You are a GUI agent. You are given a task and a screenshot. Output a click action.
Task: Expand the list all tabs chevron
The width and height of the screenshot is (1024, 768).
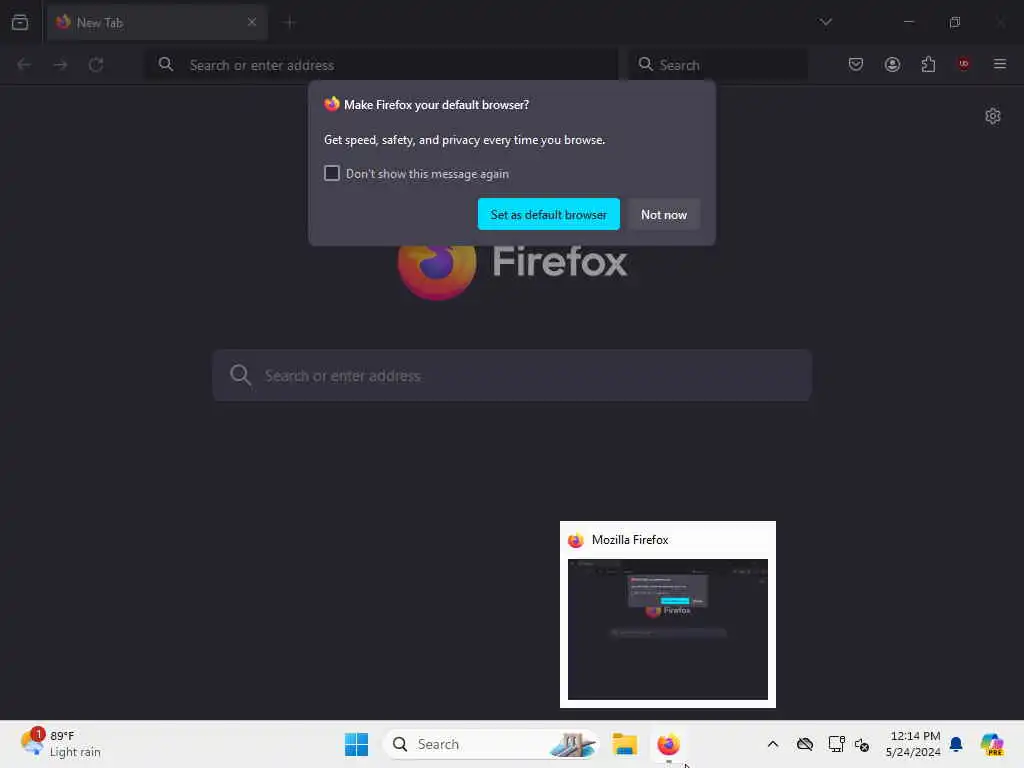click(x=825, y=22)
